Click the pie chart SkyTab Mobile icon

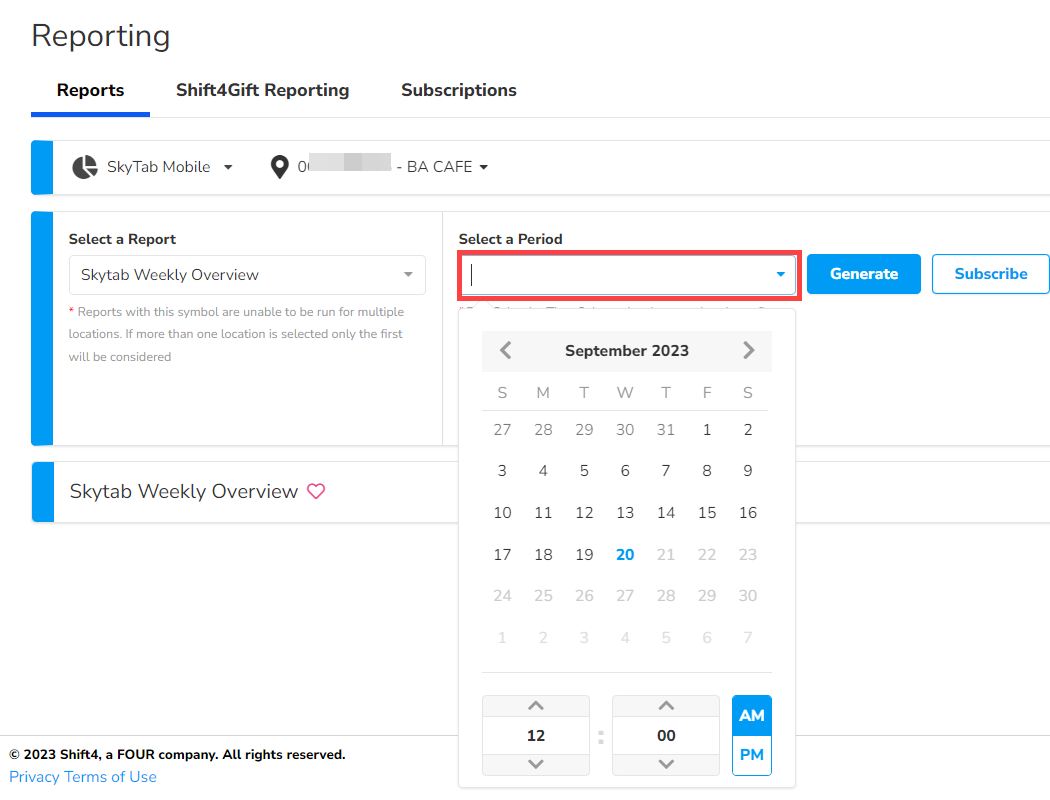coord(85,167)
